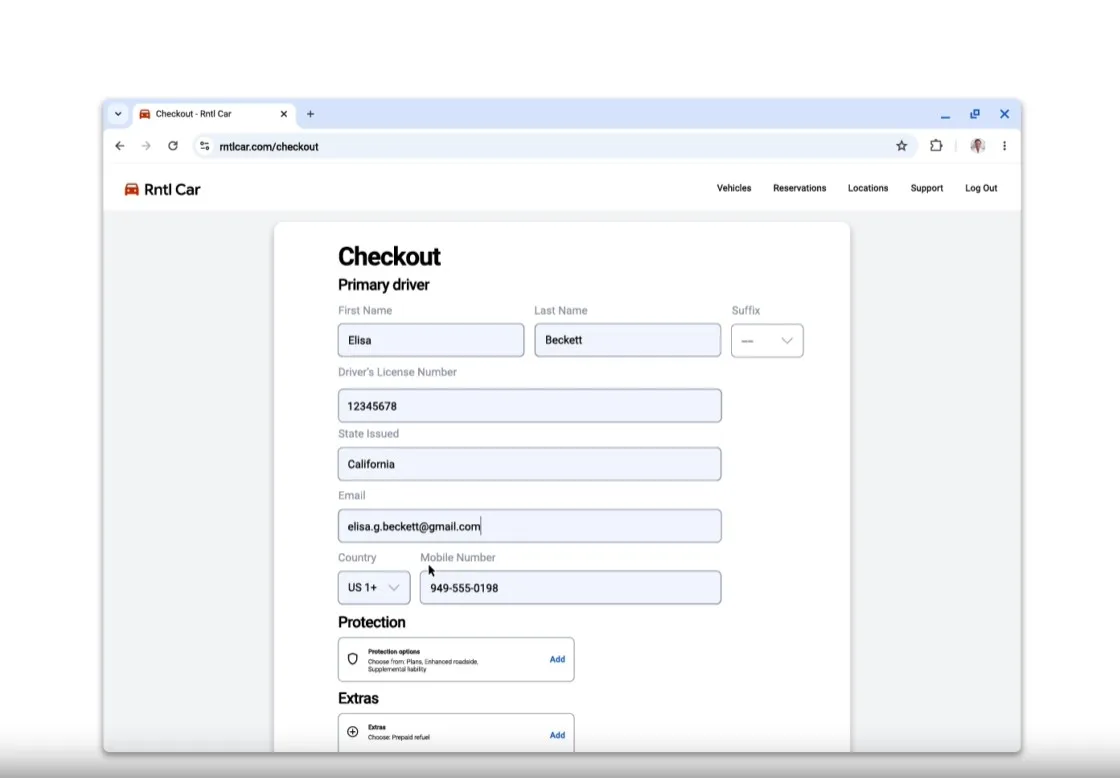Bookmark this page with the star icon

[x=901, y=146]
